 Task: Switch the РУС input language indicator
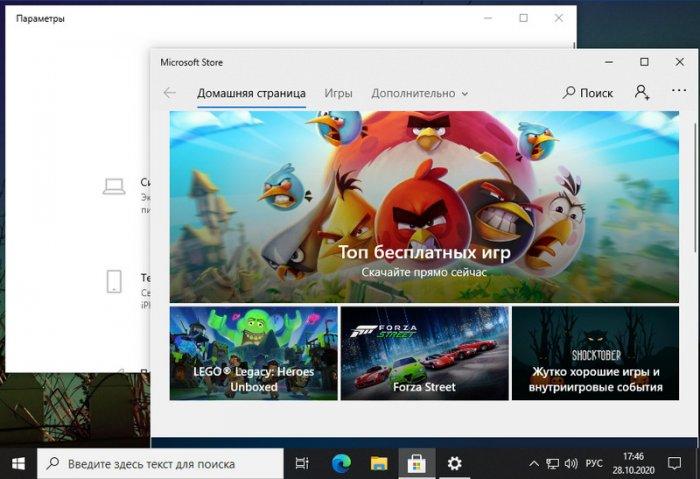point(594,464)
